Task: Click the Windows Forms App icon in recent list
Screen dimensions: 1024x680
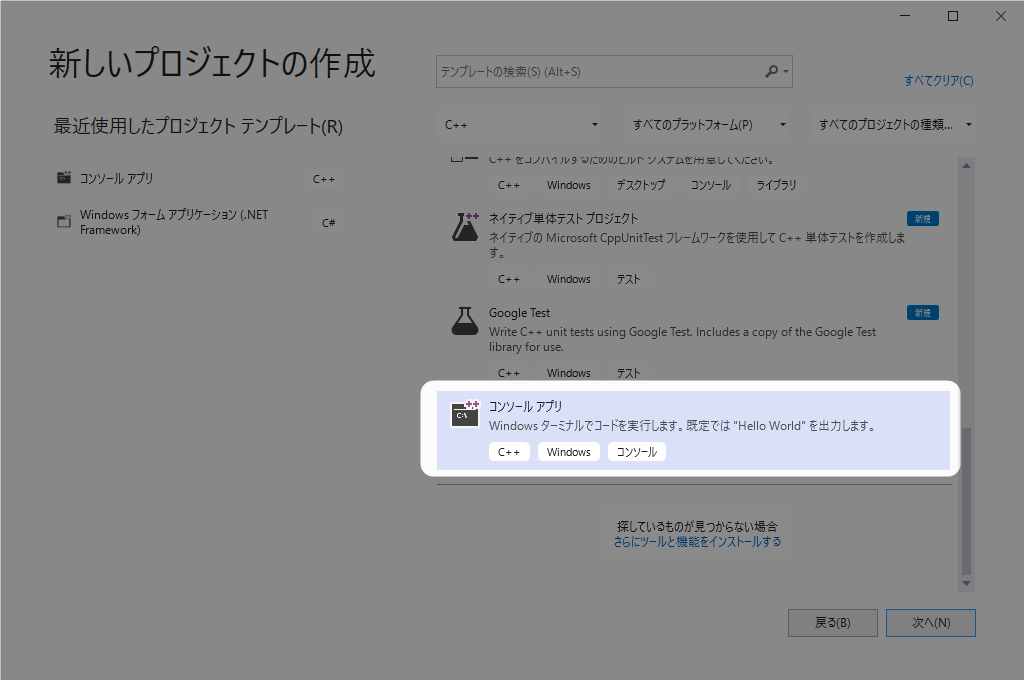Action: tap(64, 221)
